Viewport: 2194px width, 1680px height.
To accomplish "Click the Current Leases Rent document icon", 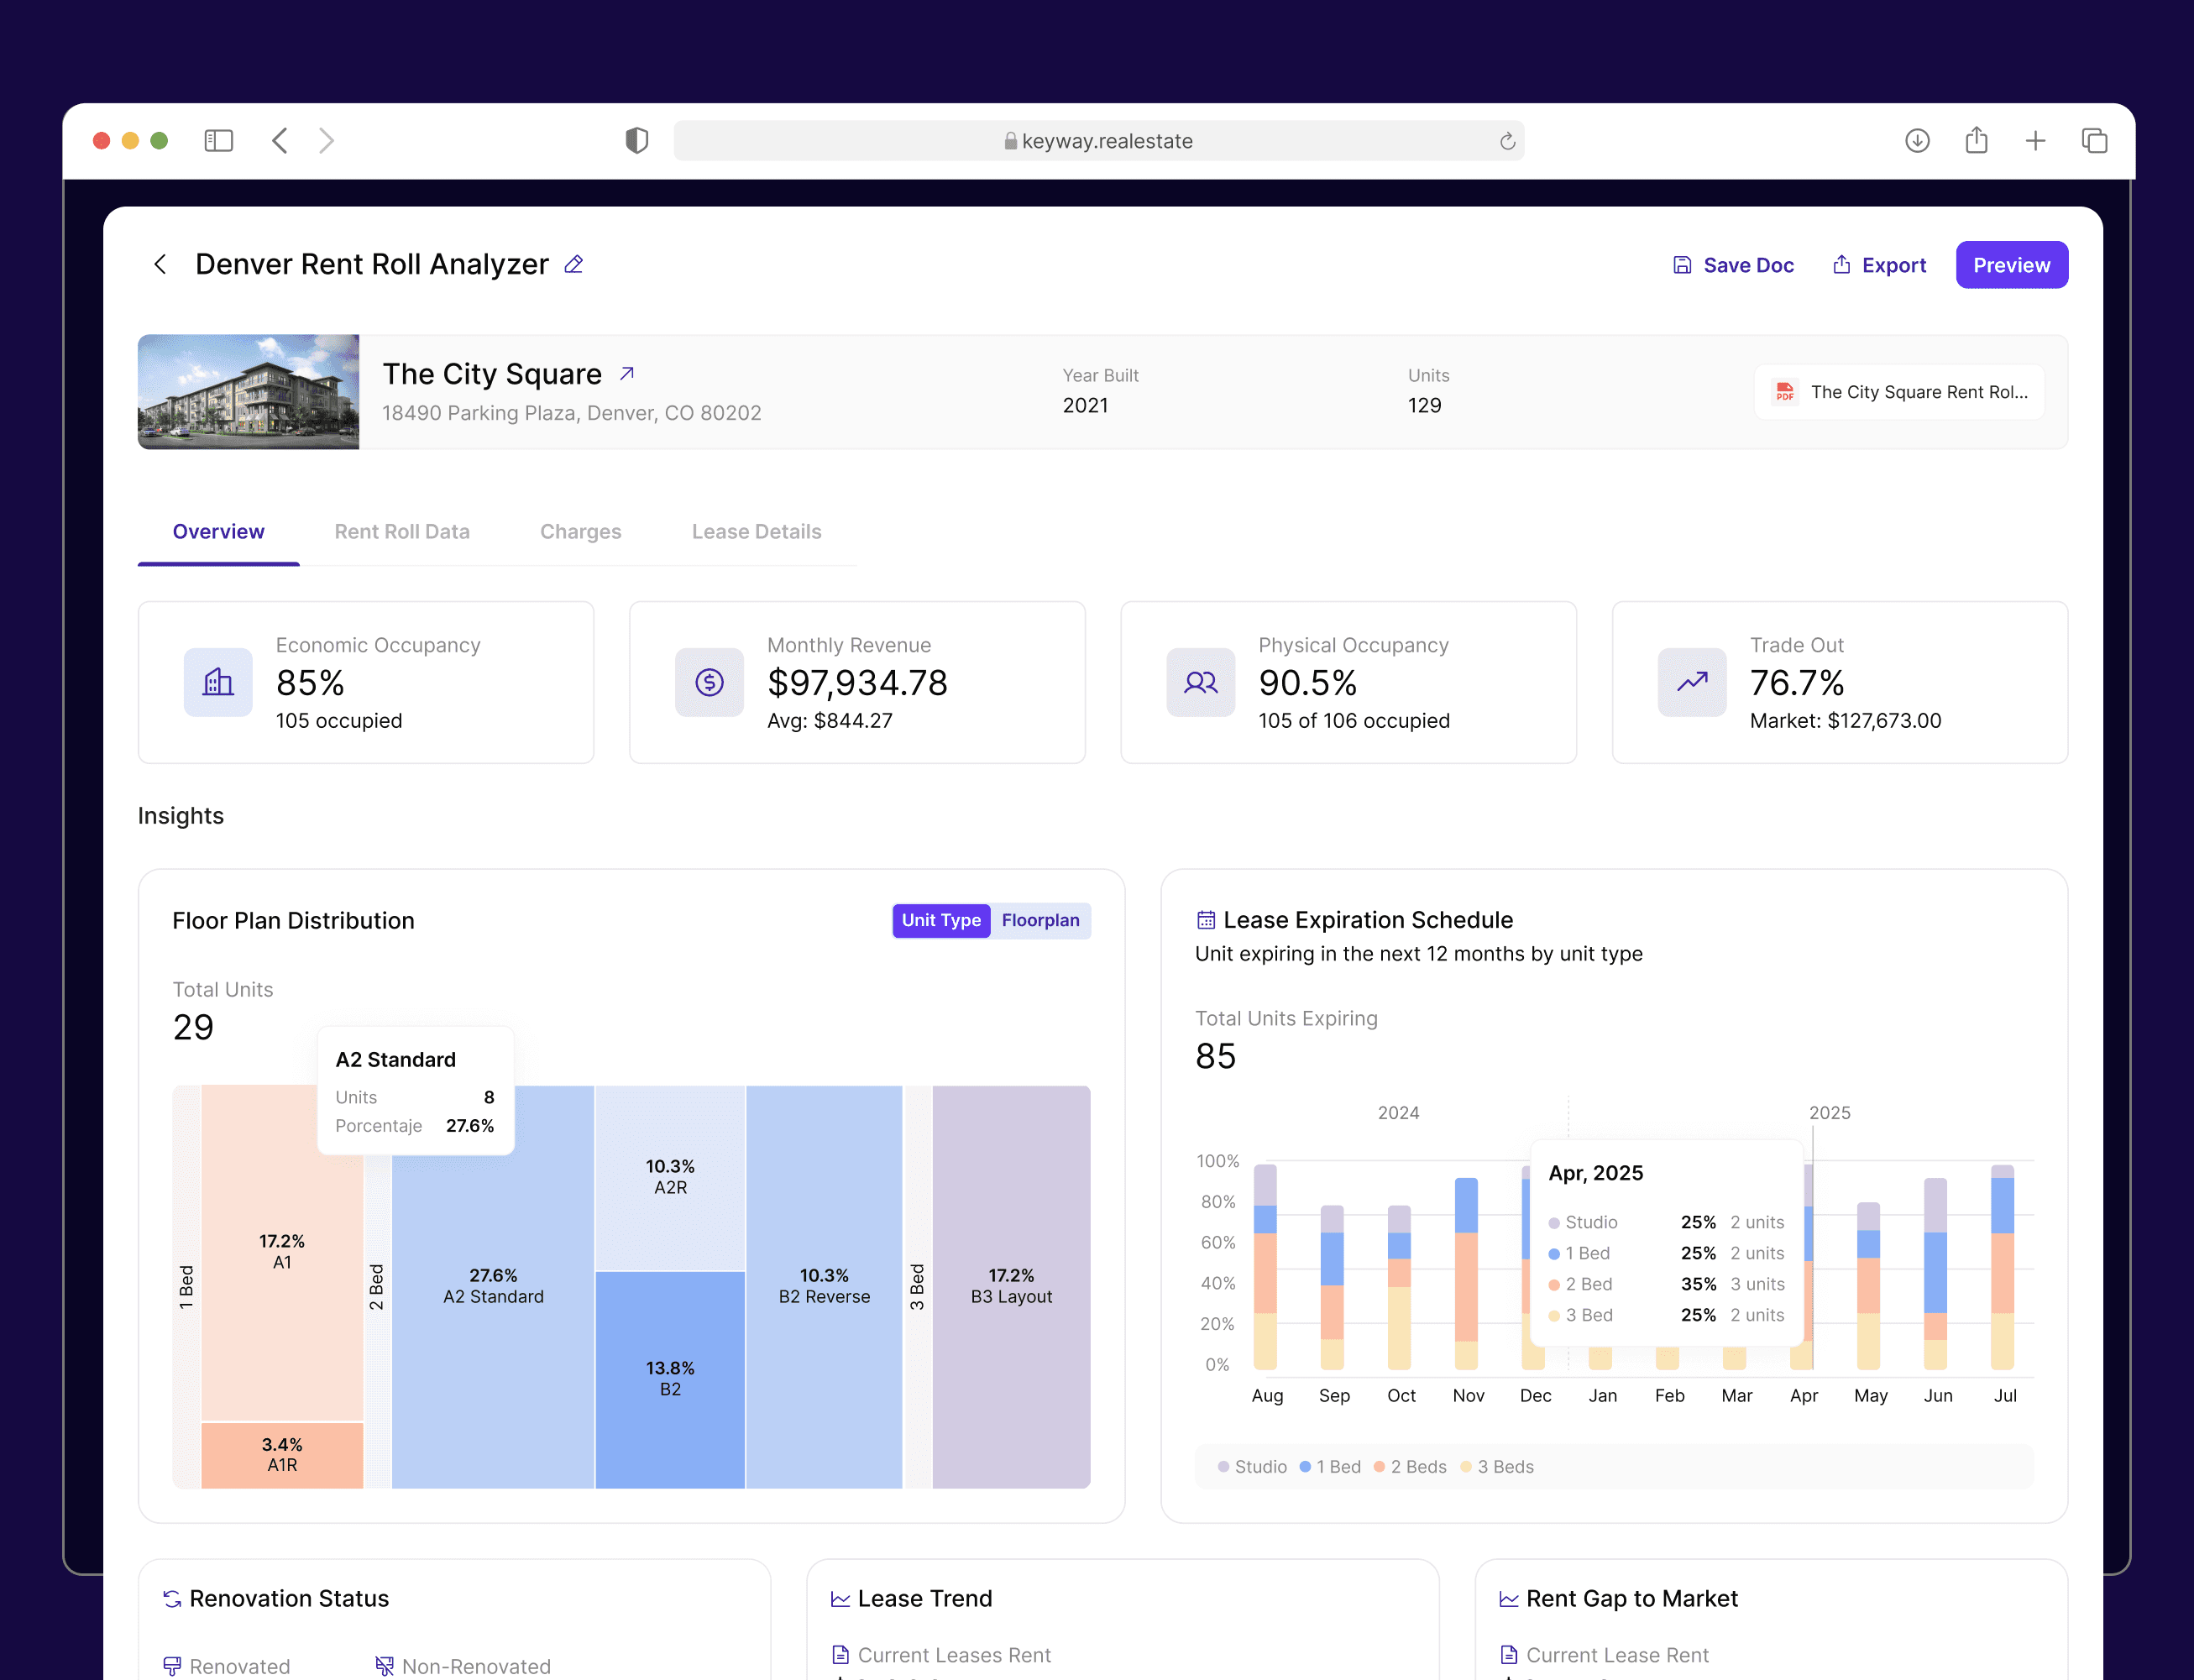I will point(840,1655).
